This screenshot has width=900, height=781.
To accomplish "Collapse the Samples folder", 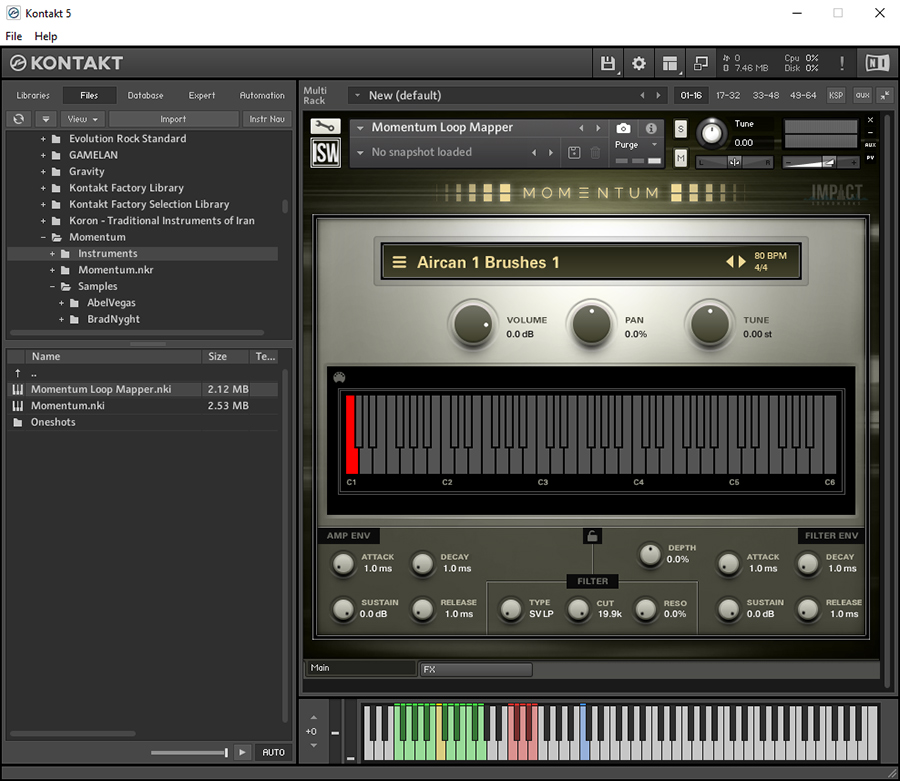I will (52, 286).
